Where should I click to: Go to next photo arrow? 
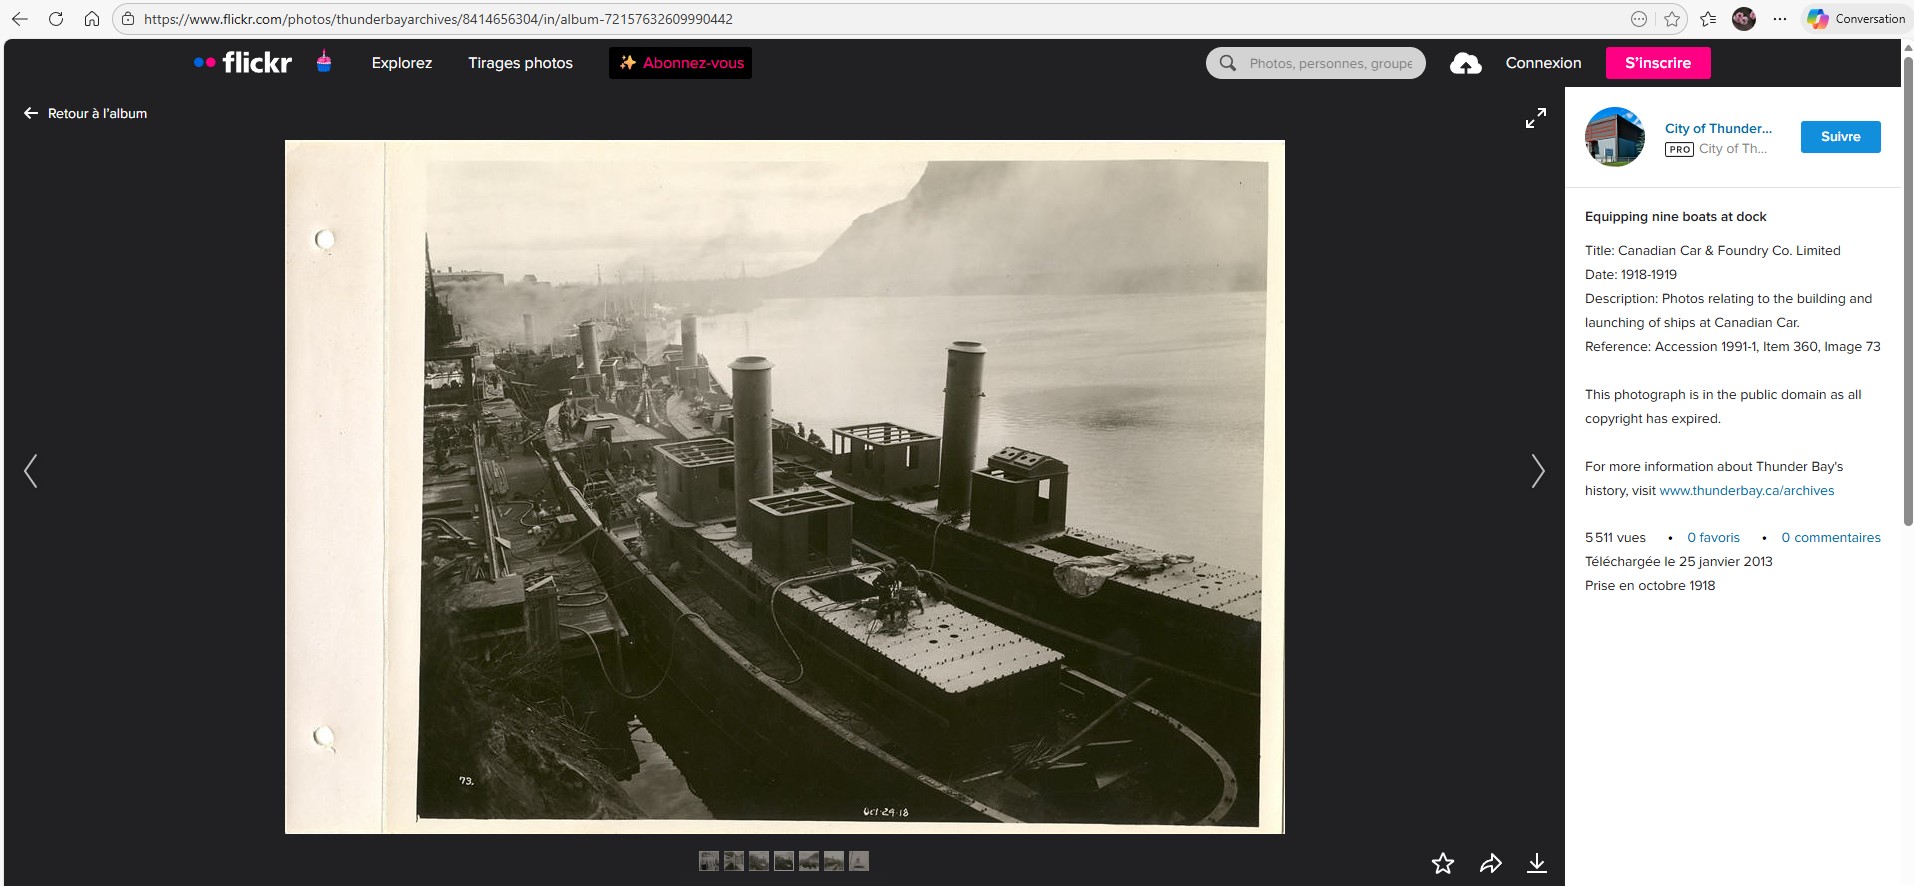click(1538, 471)
